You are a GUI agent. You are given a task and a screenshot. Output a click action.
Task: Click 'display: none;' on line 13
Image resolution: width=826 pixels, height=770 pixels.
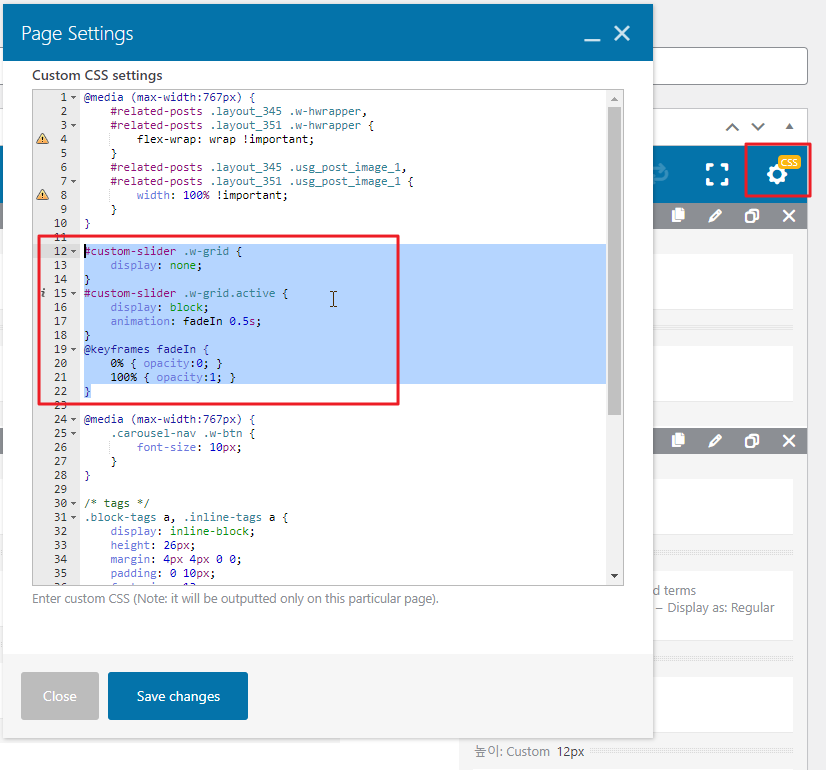point(156,265)
